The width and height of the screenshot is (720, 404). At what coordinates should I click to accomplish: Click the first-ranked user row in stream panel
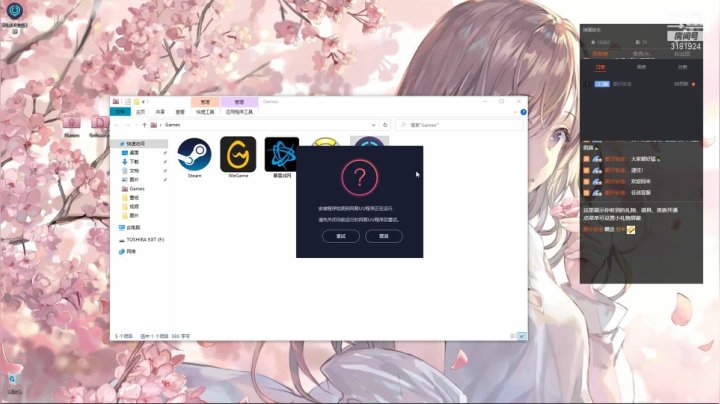(641, 84)
